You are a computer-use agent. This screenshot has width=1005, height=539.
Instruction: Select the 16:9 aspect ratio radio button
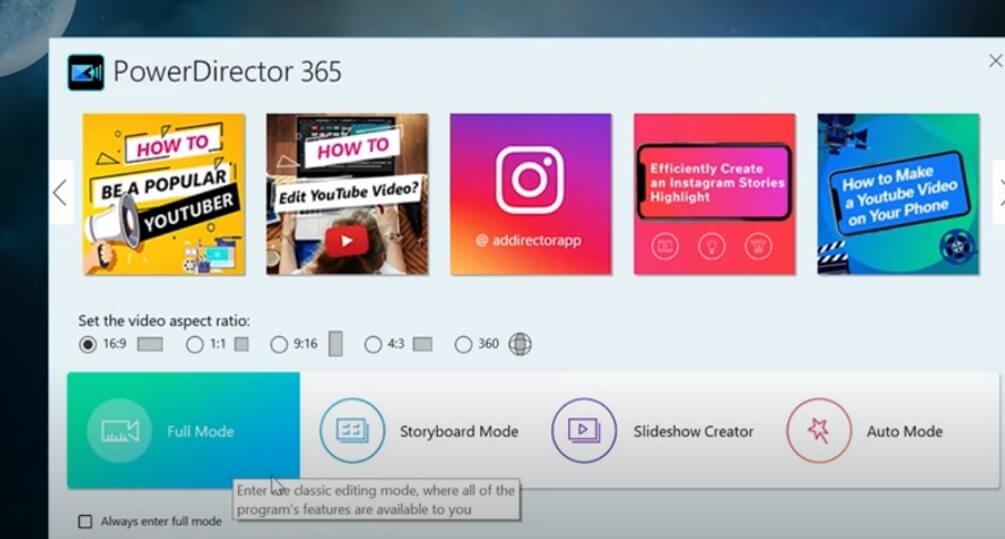coord(88,345)
